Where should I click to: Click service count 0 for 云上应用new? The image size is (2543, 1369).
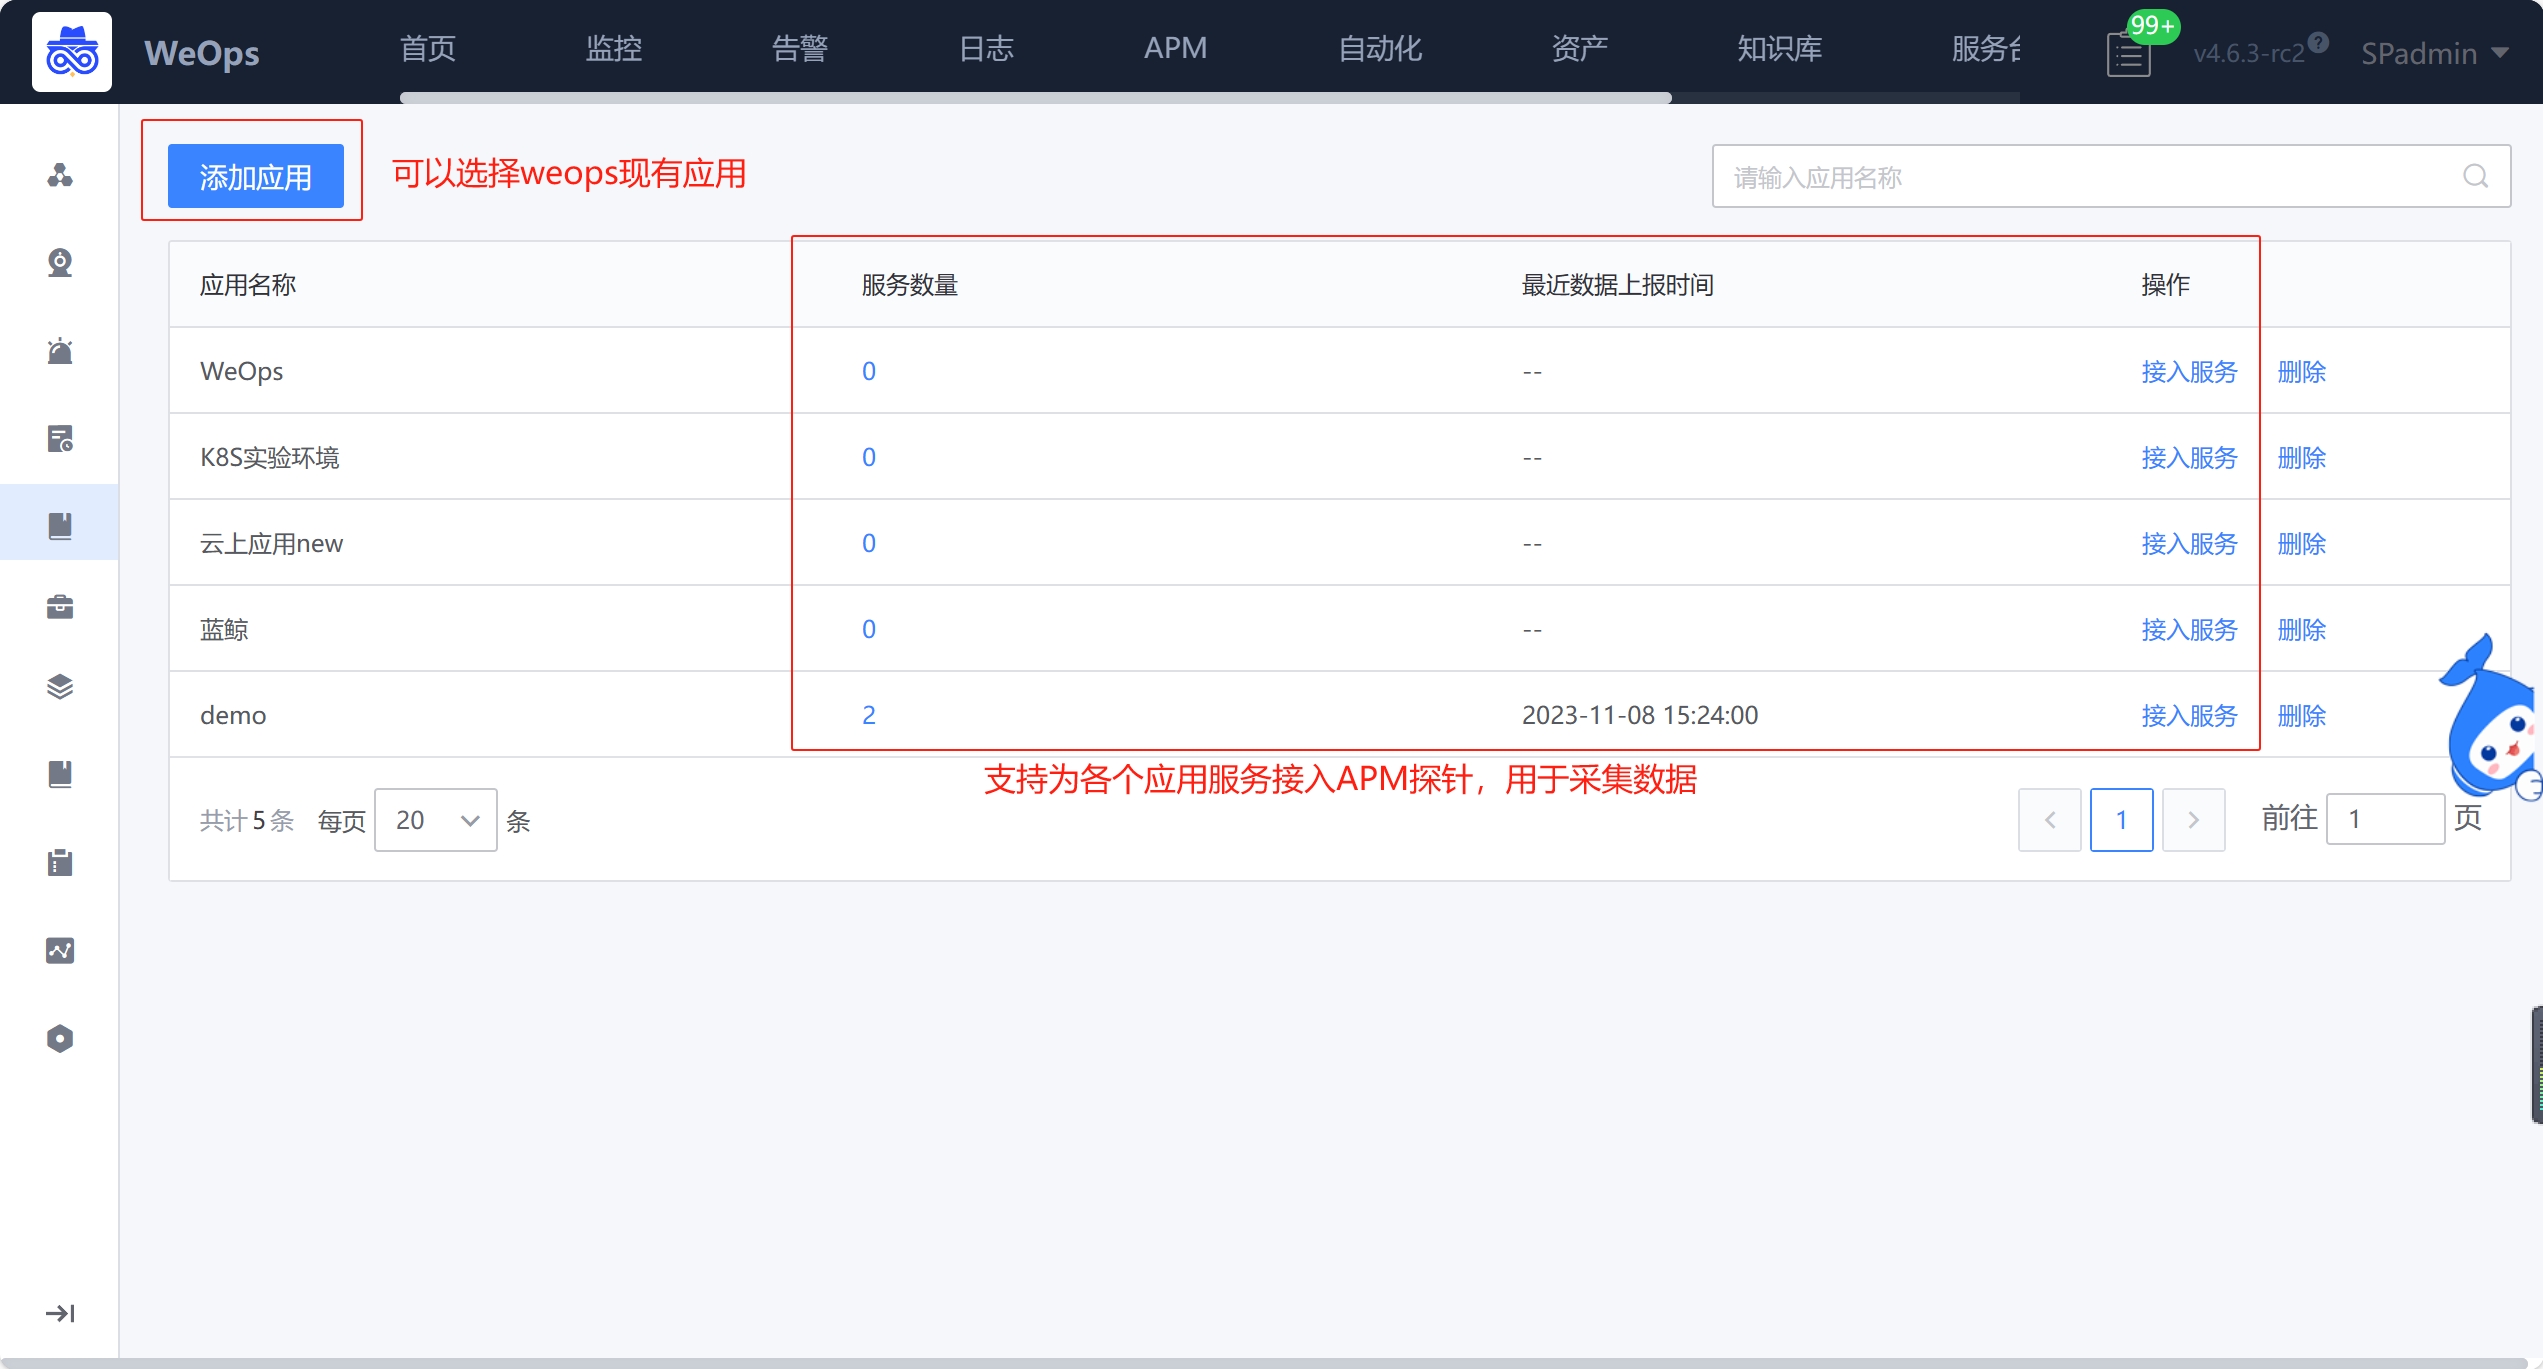[869, 543]
